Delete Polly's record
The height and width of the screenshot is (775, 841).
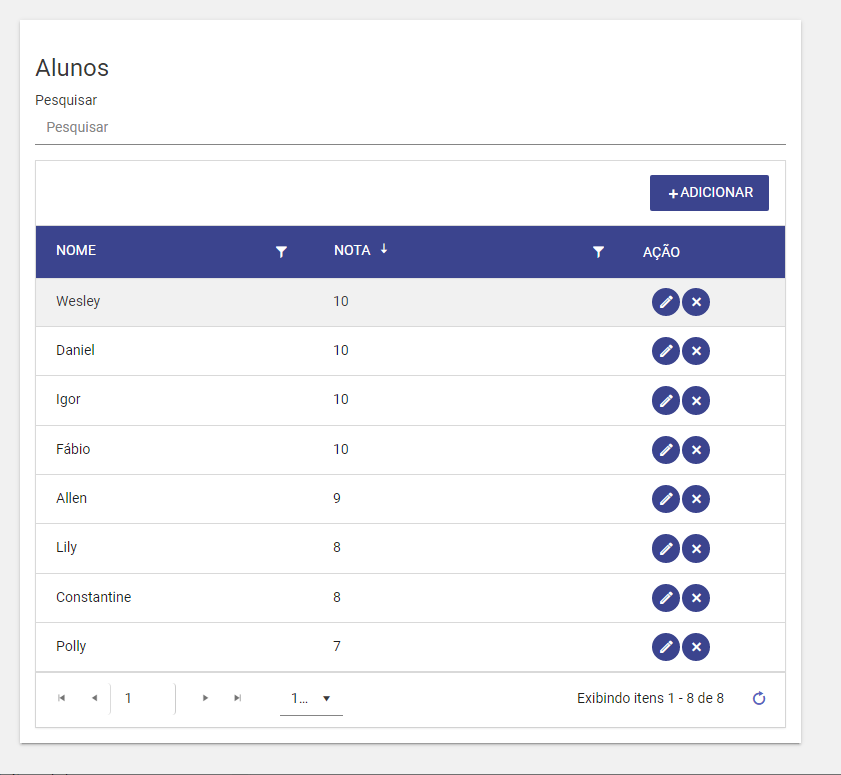(x=696, y=647)
